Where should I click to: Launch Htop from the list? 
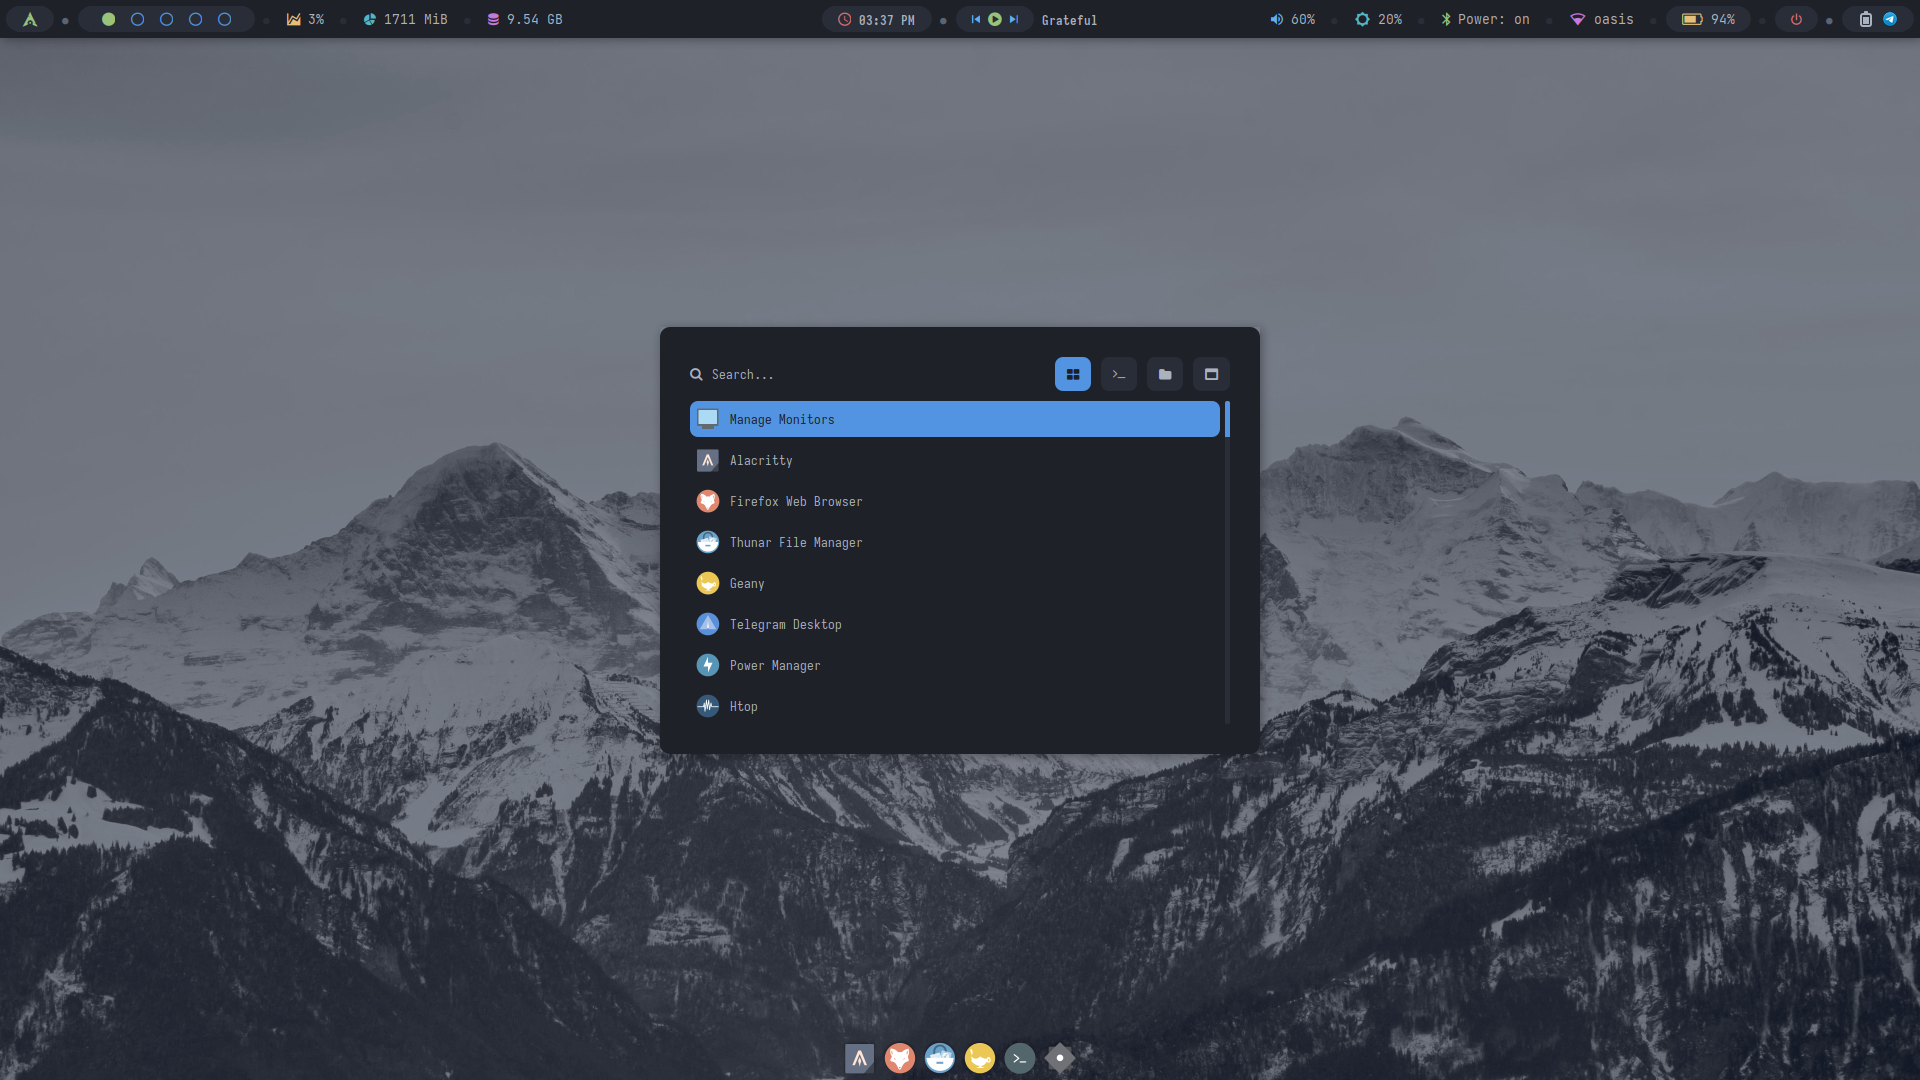click(743, 706)
